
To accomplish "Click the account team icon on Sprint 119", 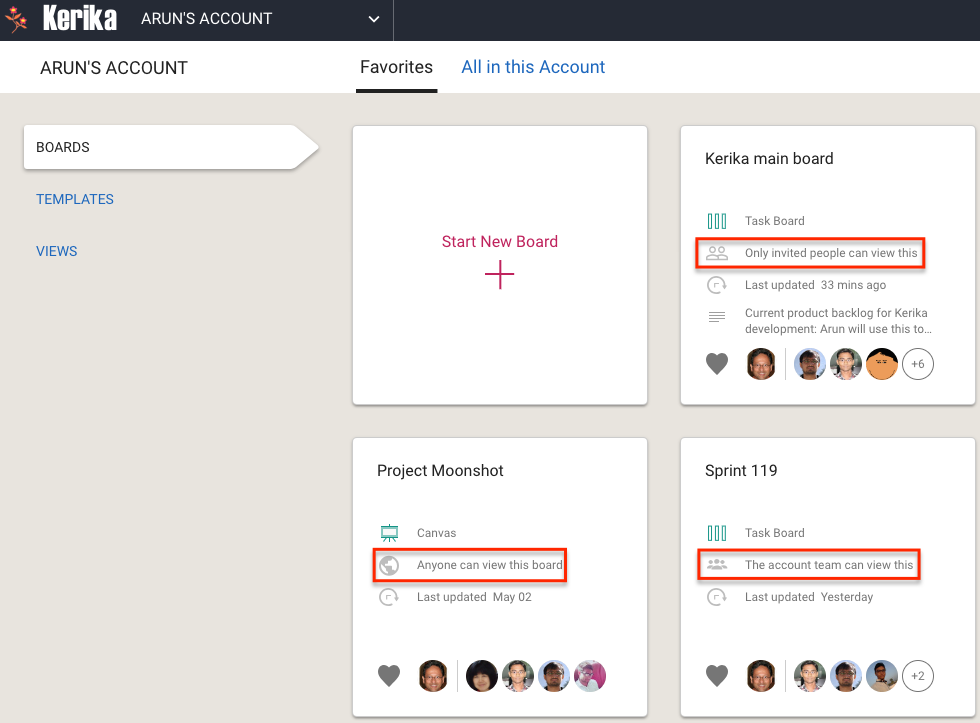I will click(717, 565).
